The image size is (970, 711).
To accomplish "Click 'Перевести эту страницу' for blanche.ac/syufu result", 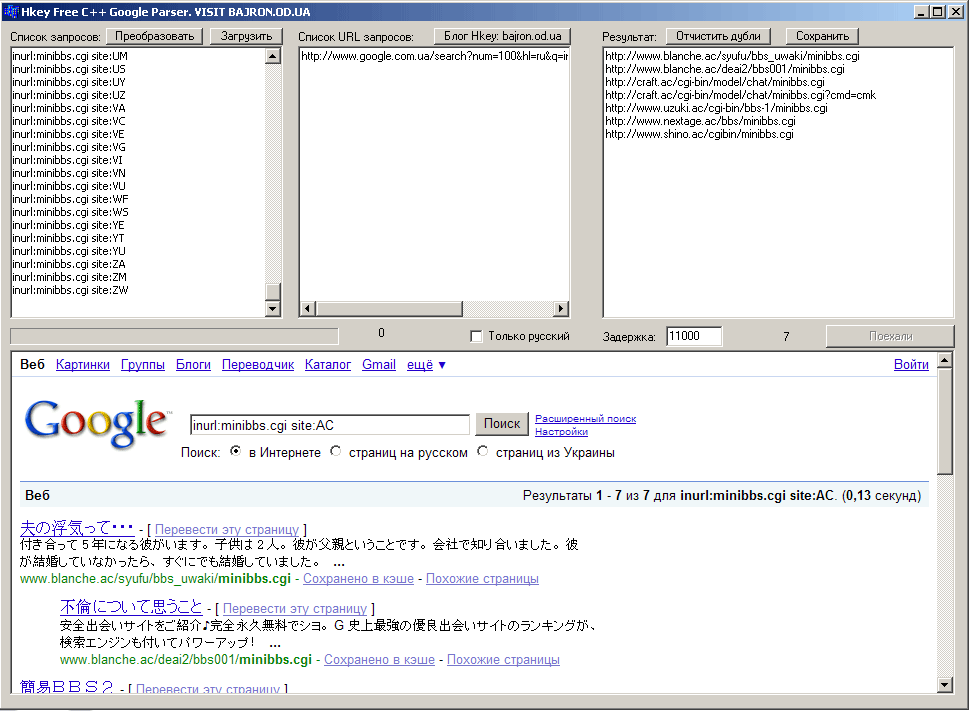I will point(226,530).
